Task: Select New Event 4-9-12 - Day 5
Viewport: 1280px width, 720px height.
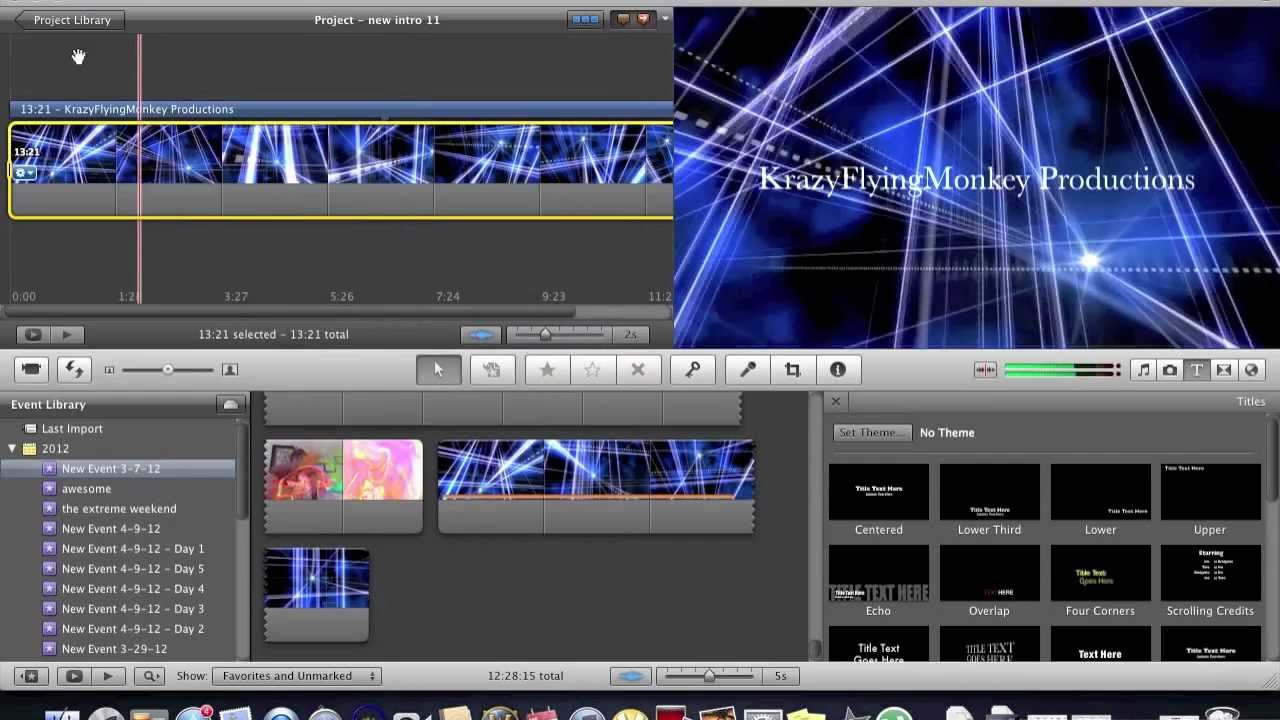Action: pos(133,569)
